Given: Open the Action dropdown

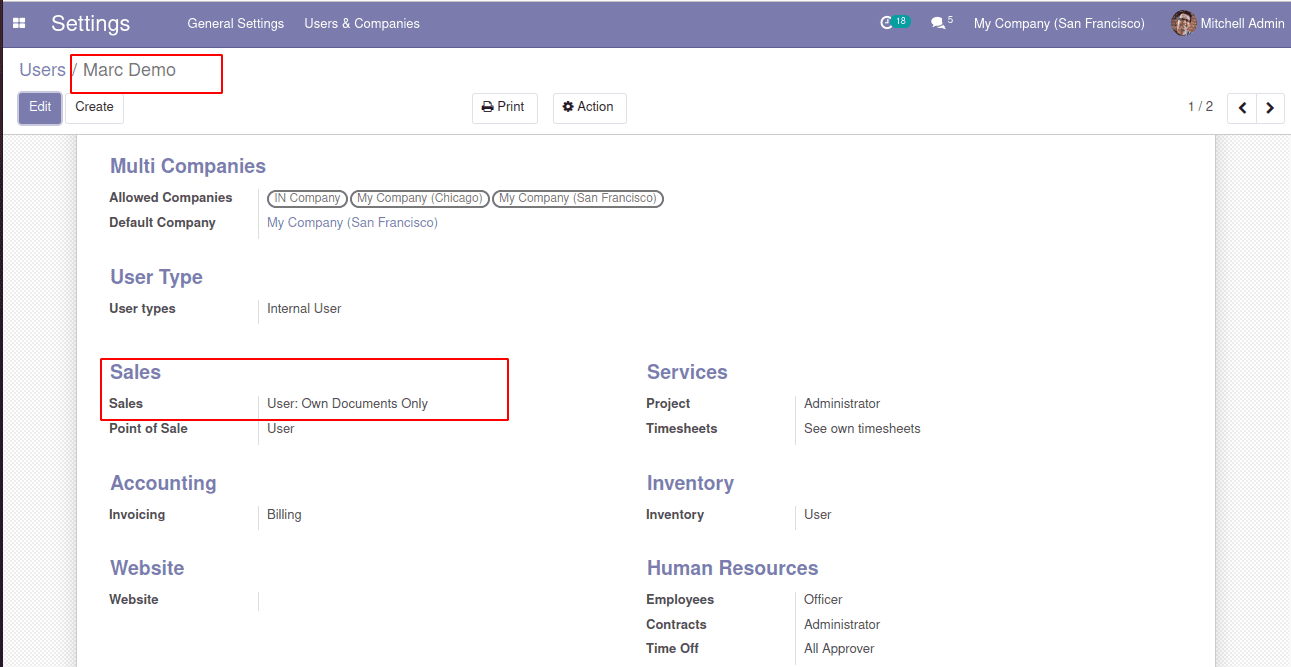Looking at the screenshot, I should click(x=589, y=108).
